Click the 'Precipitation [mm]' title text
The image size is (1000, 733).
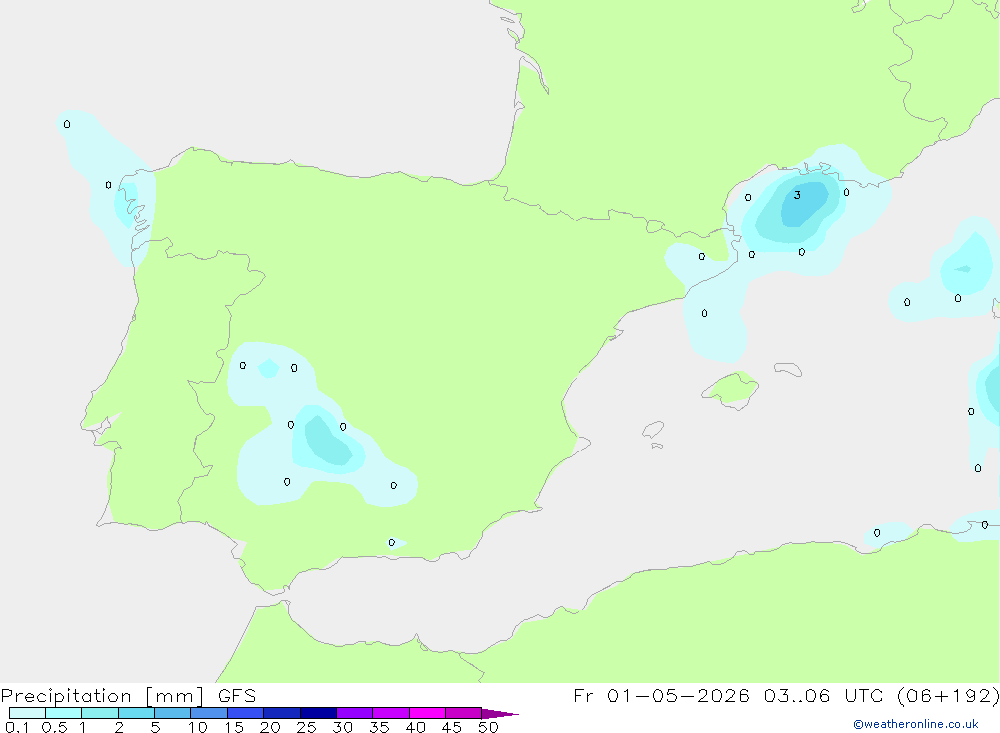103,696
